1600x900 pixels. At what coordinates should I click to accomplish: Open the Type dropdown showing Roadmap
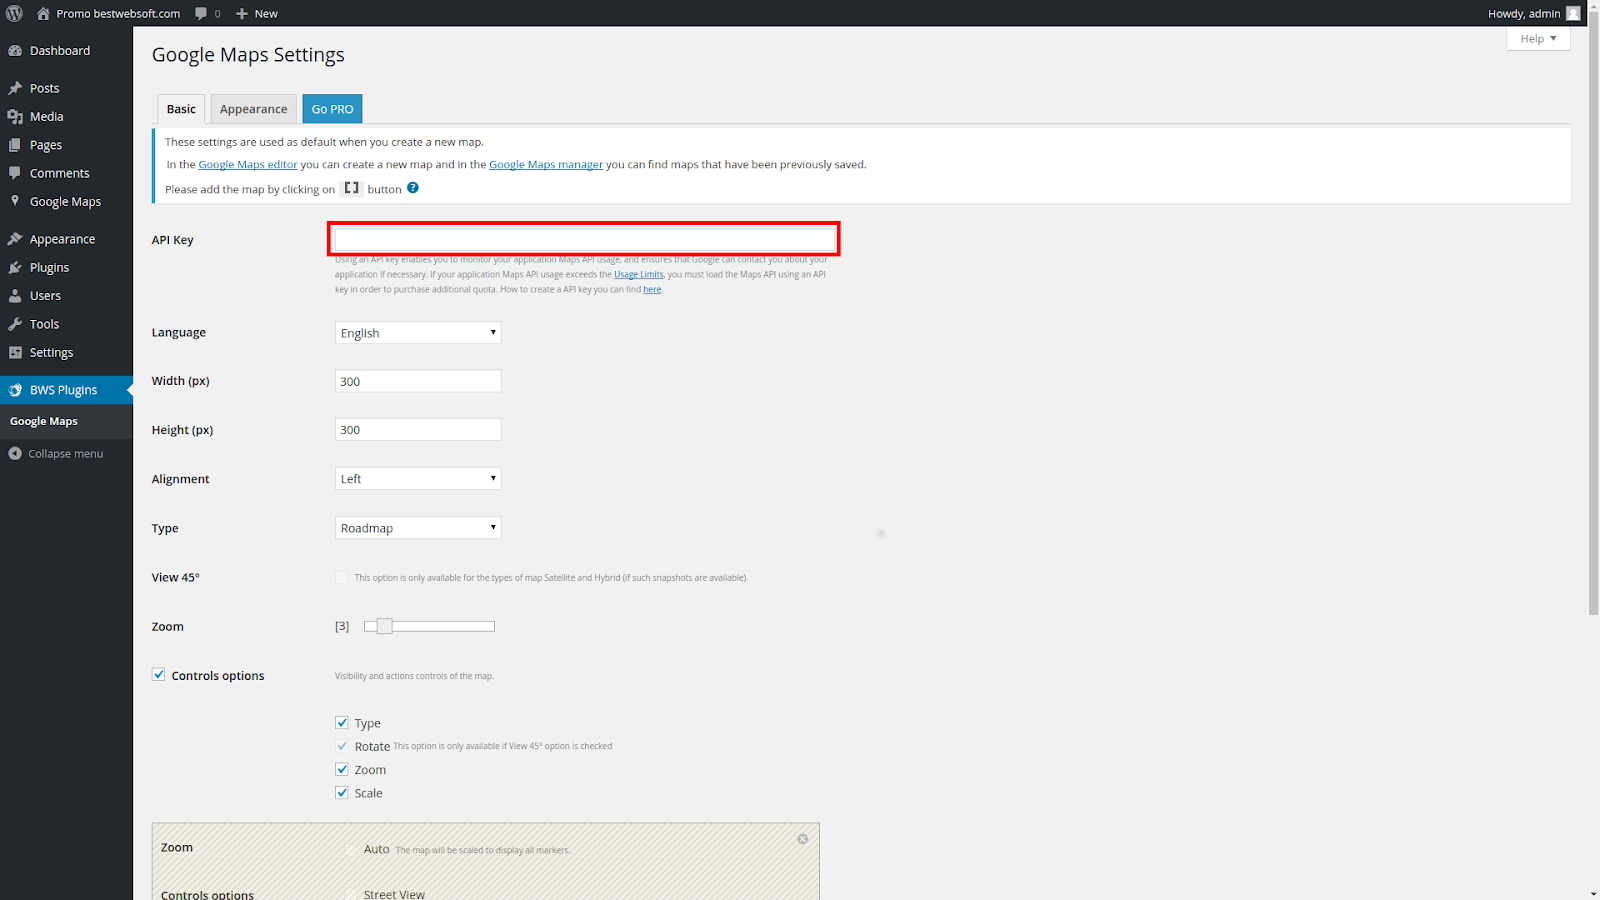point(418,528)
